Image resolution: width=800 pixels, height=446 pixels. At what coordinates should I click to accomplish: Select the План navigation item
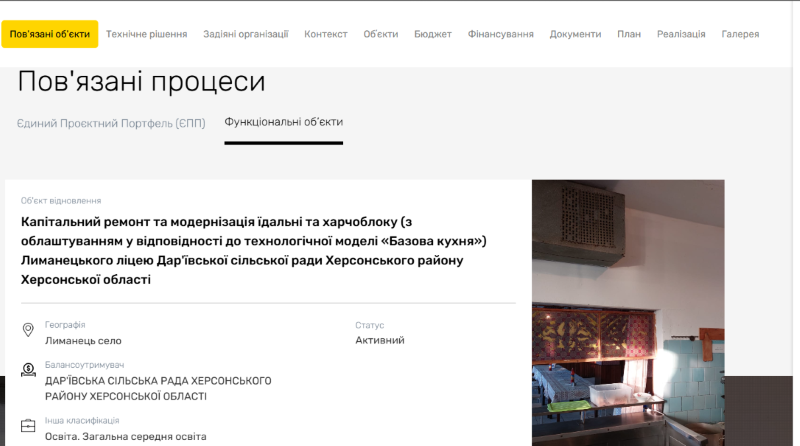(x=629, y=34)
